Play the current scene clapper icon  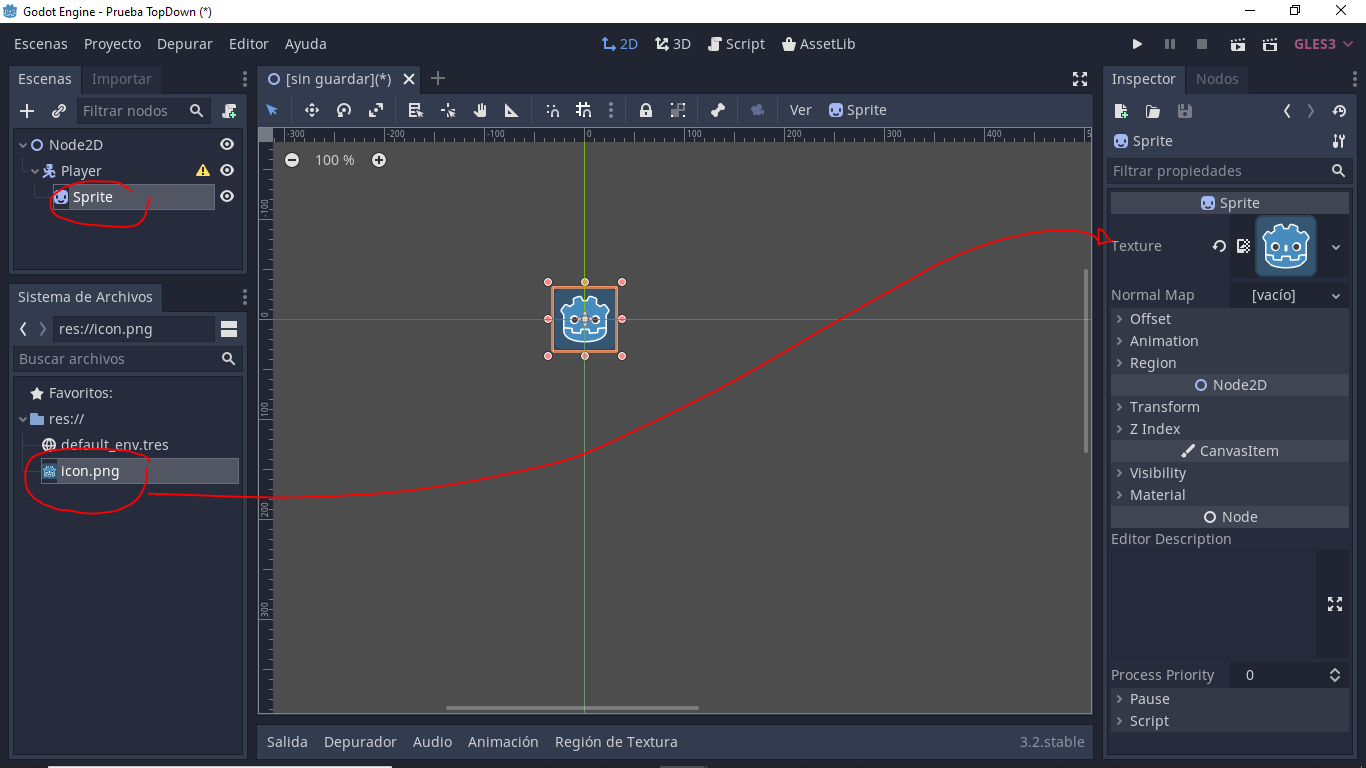(1238, 44)
